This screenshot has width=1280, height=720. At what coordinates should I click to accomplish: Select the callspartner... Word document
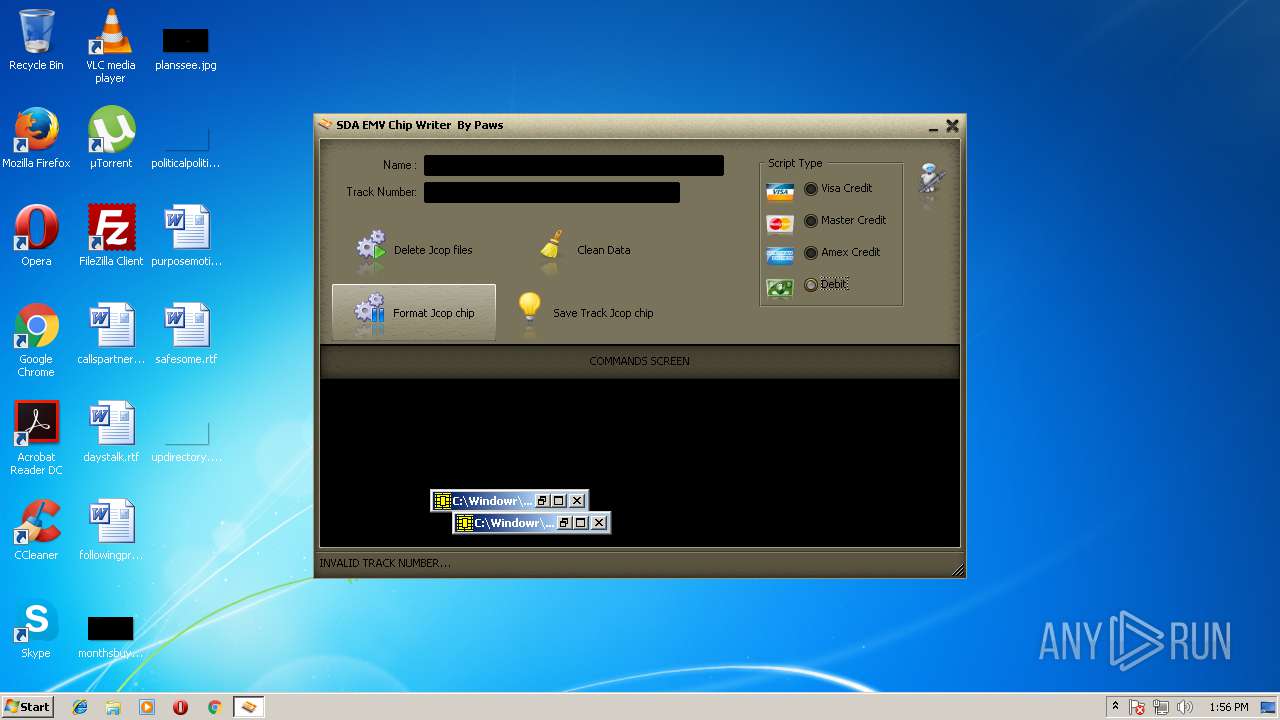[111, 334]
